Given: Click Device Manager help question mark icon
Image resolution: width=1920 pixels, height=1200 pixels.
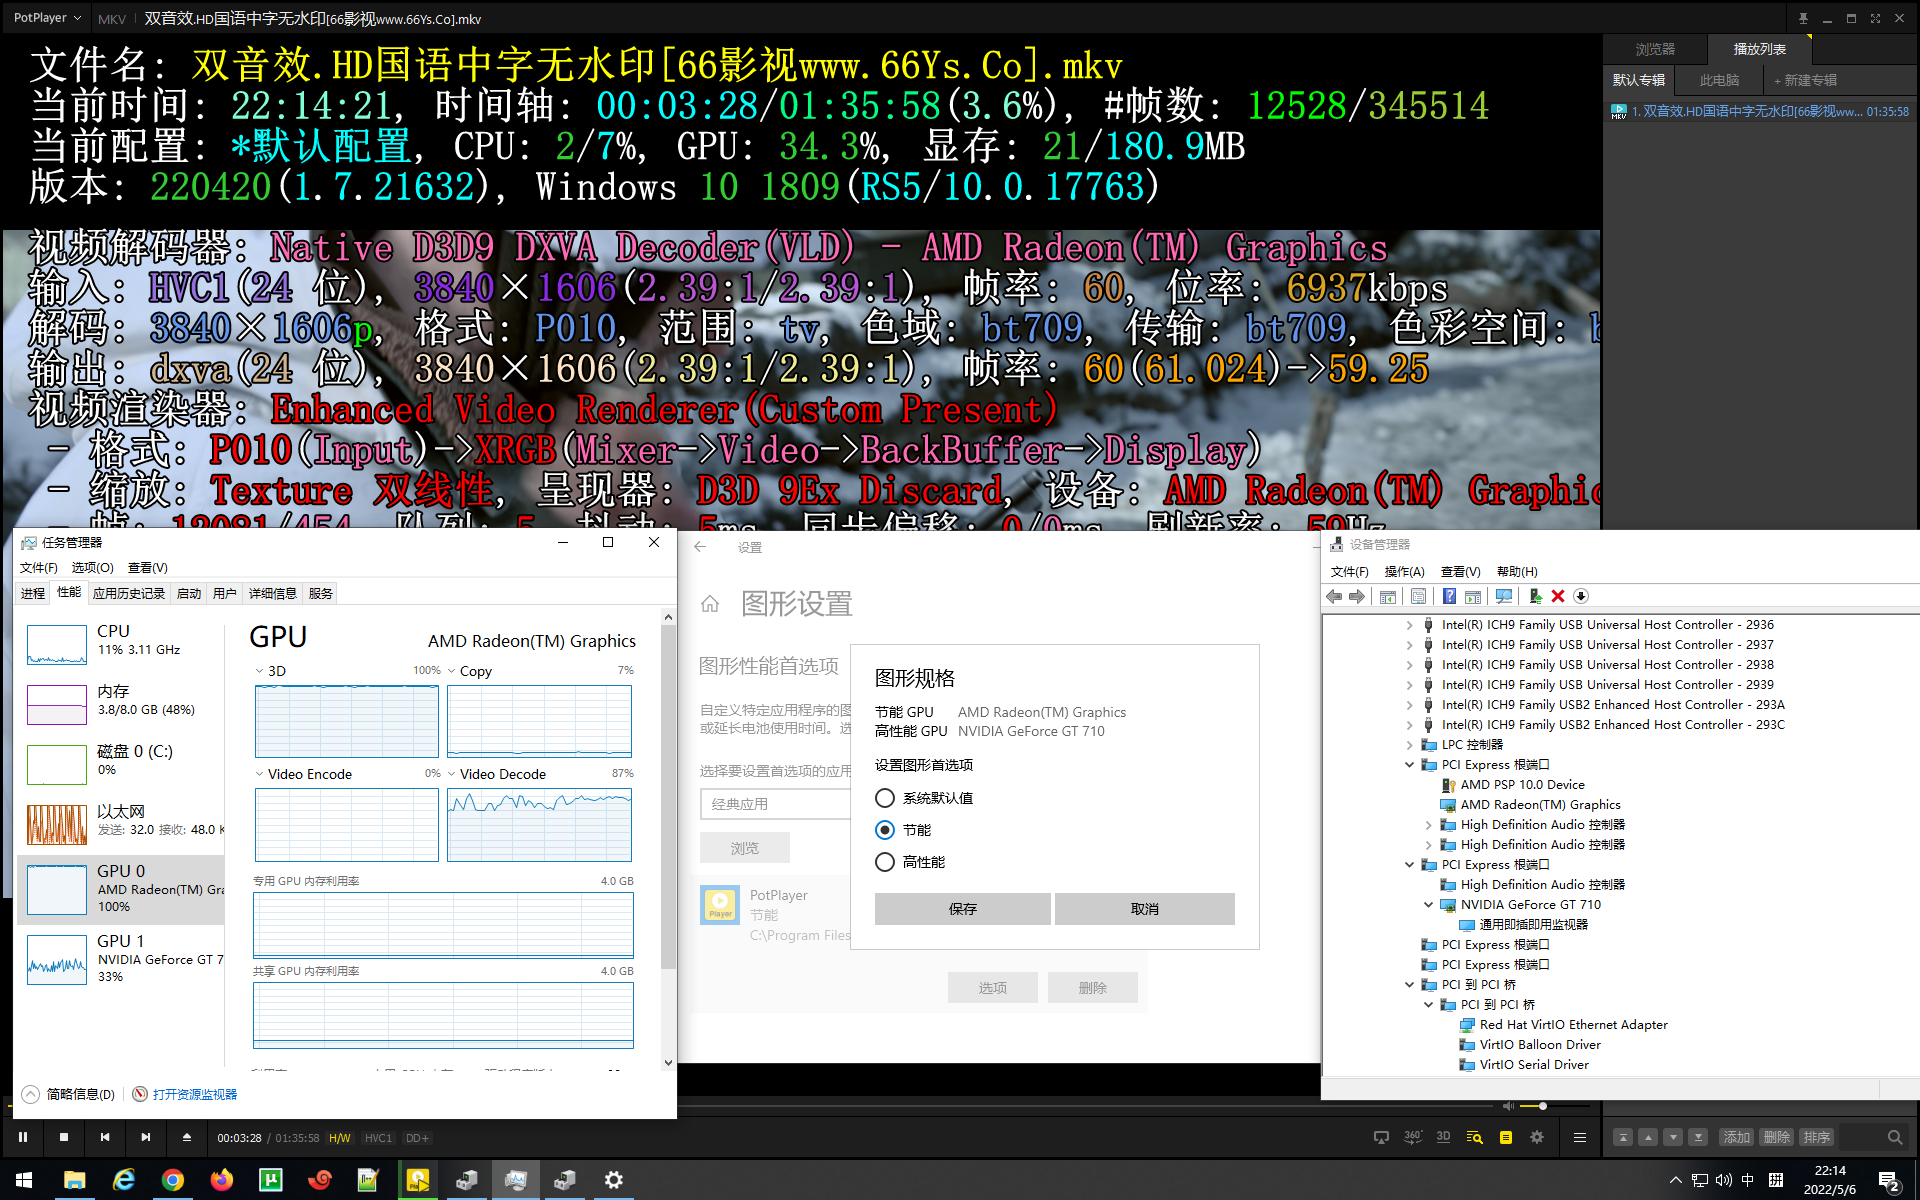Looking at the screenshot, I should (1449, 596).
